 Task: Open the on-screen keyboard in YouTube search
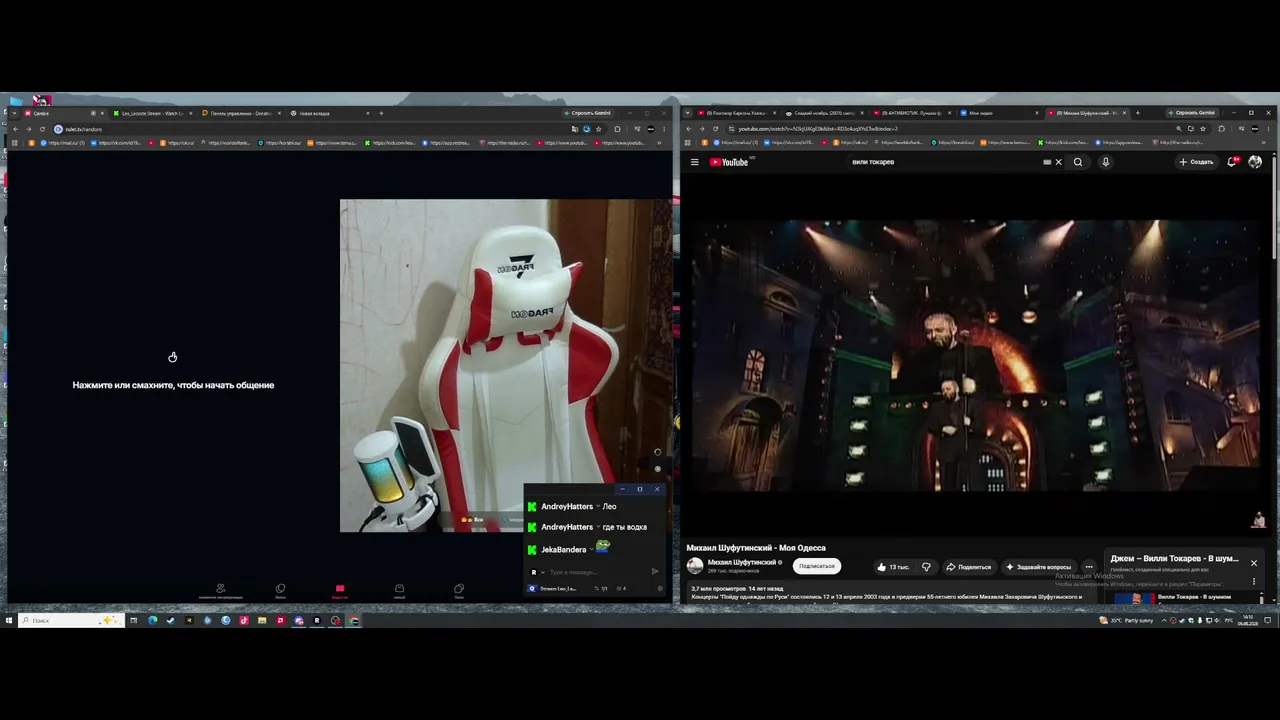pos(1047,162)
